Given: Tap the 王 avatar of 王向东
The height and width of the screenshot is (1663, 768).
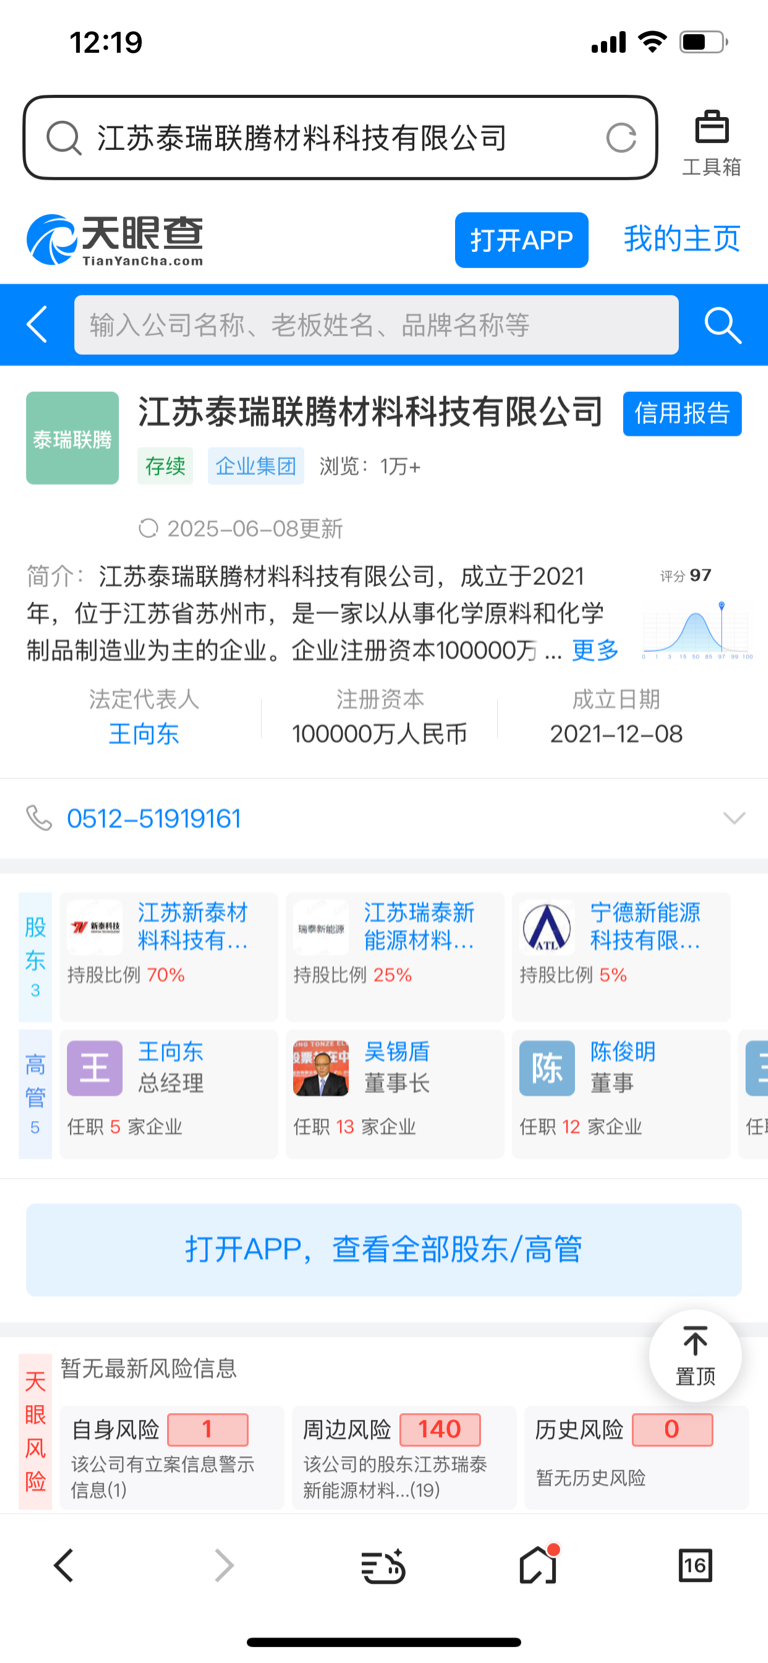Looking at the screenshot, I should pyautogui.click(x=95, y=1068).
